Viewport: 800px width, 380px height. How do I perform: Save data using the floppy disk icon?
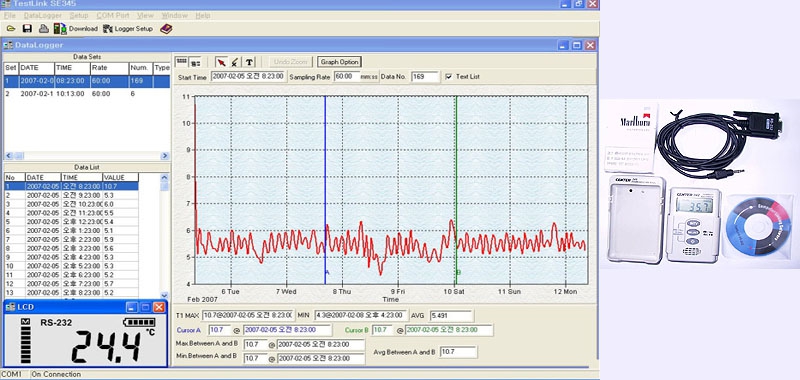(27, 29)
